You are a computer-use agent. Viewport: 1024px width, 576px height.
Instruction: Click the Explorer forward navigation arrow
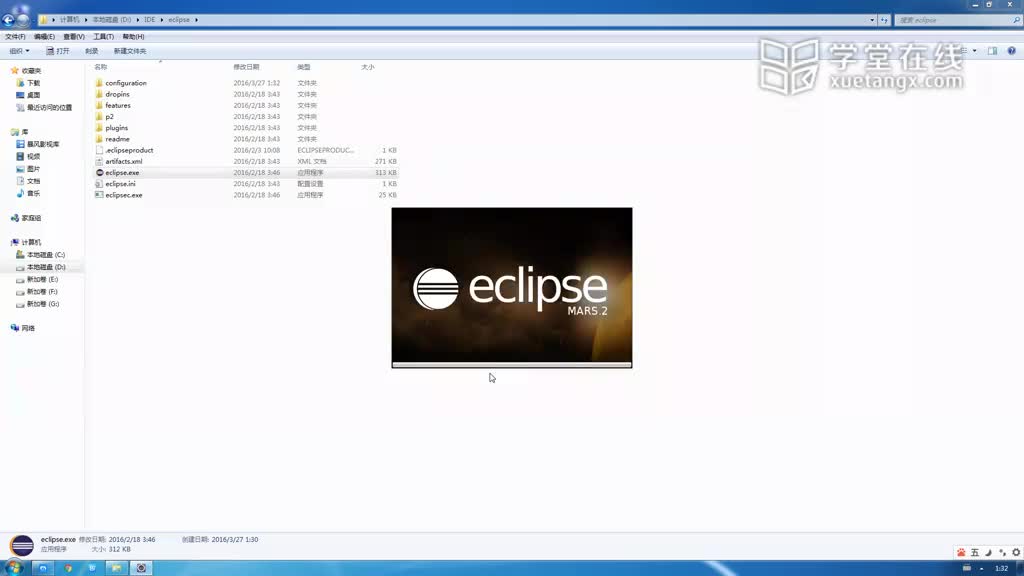point(24,20)
